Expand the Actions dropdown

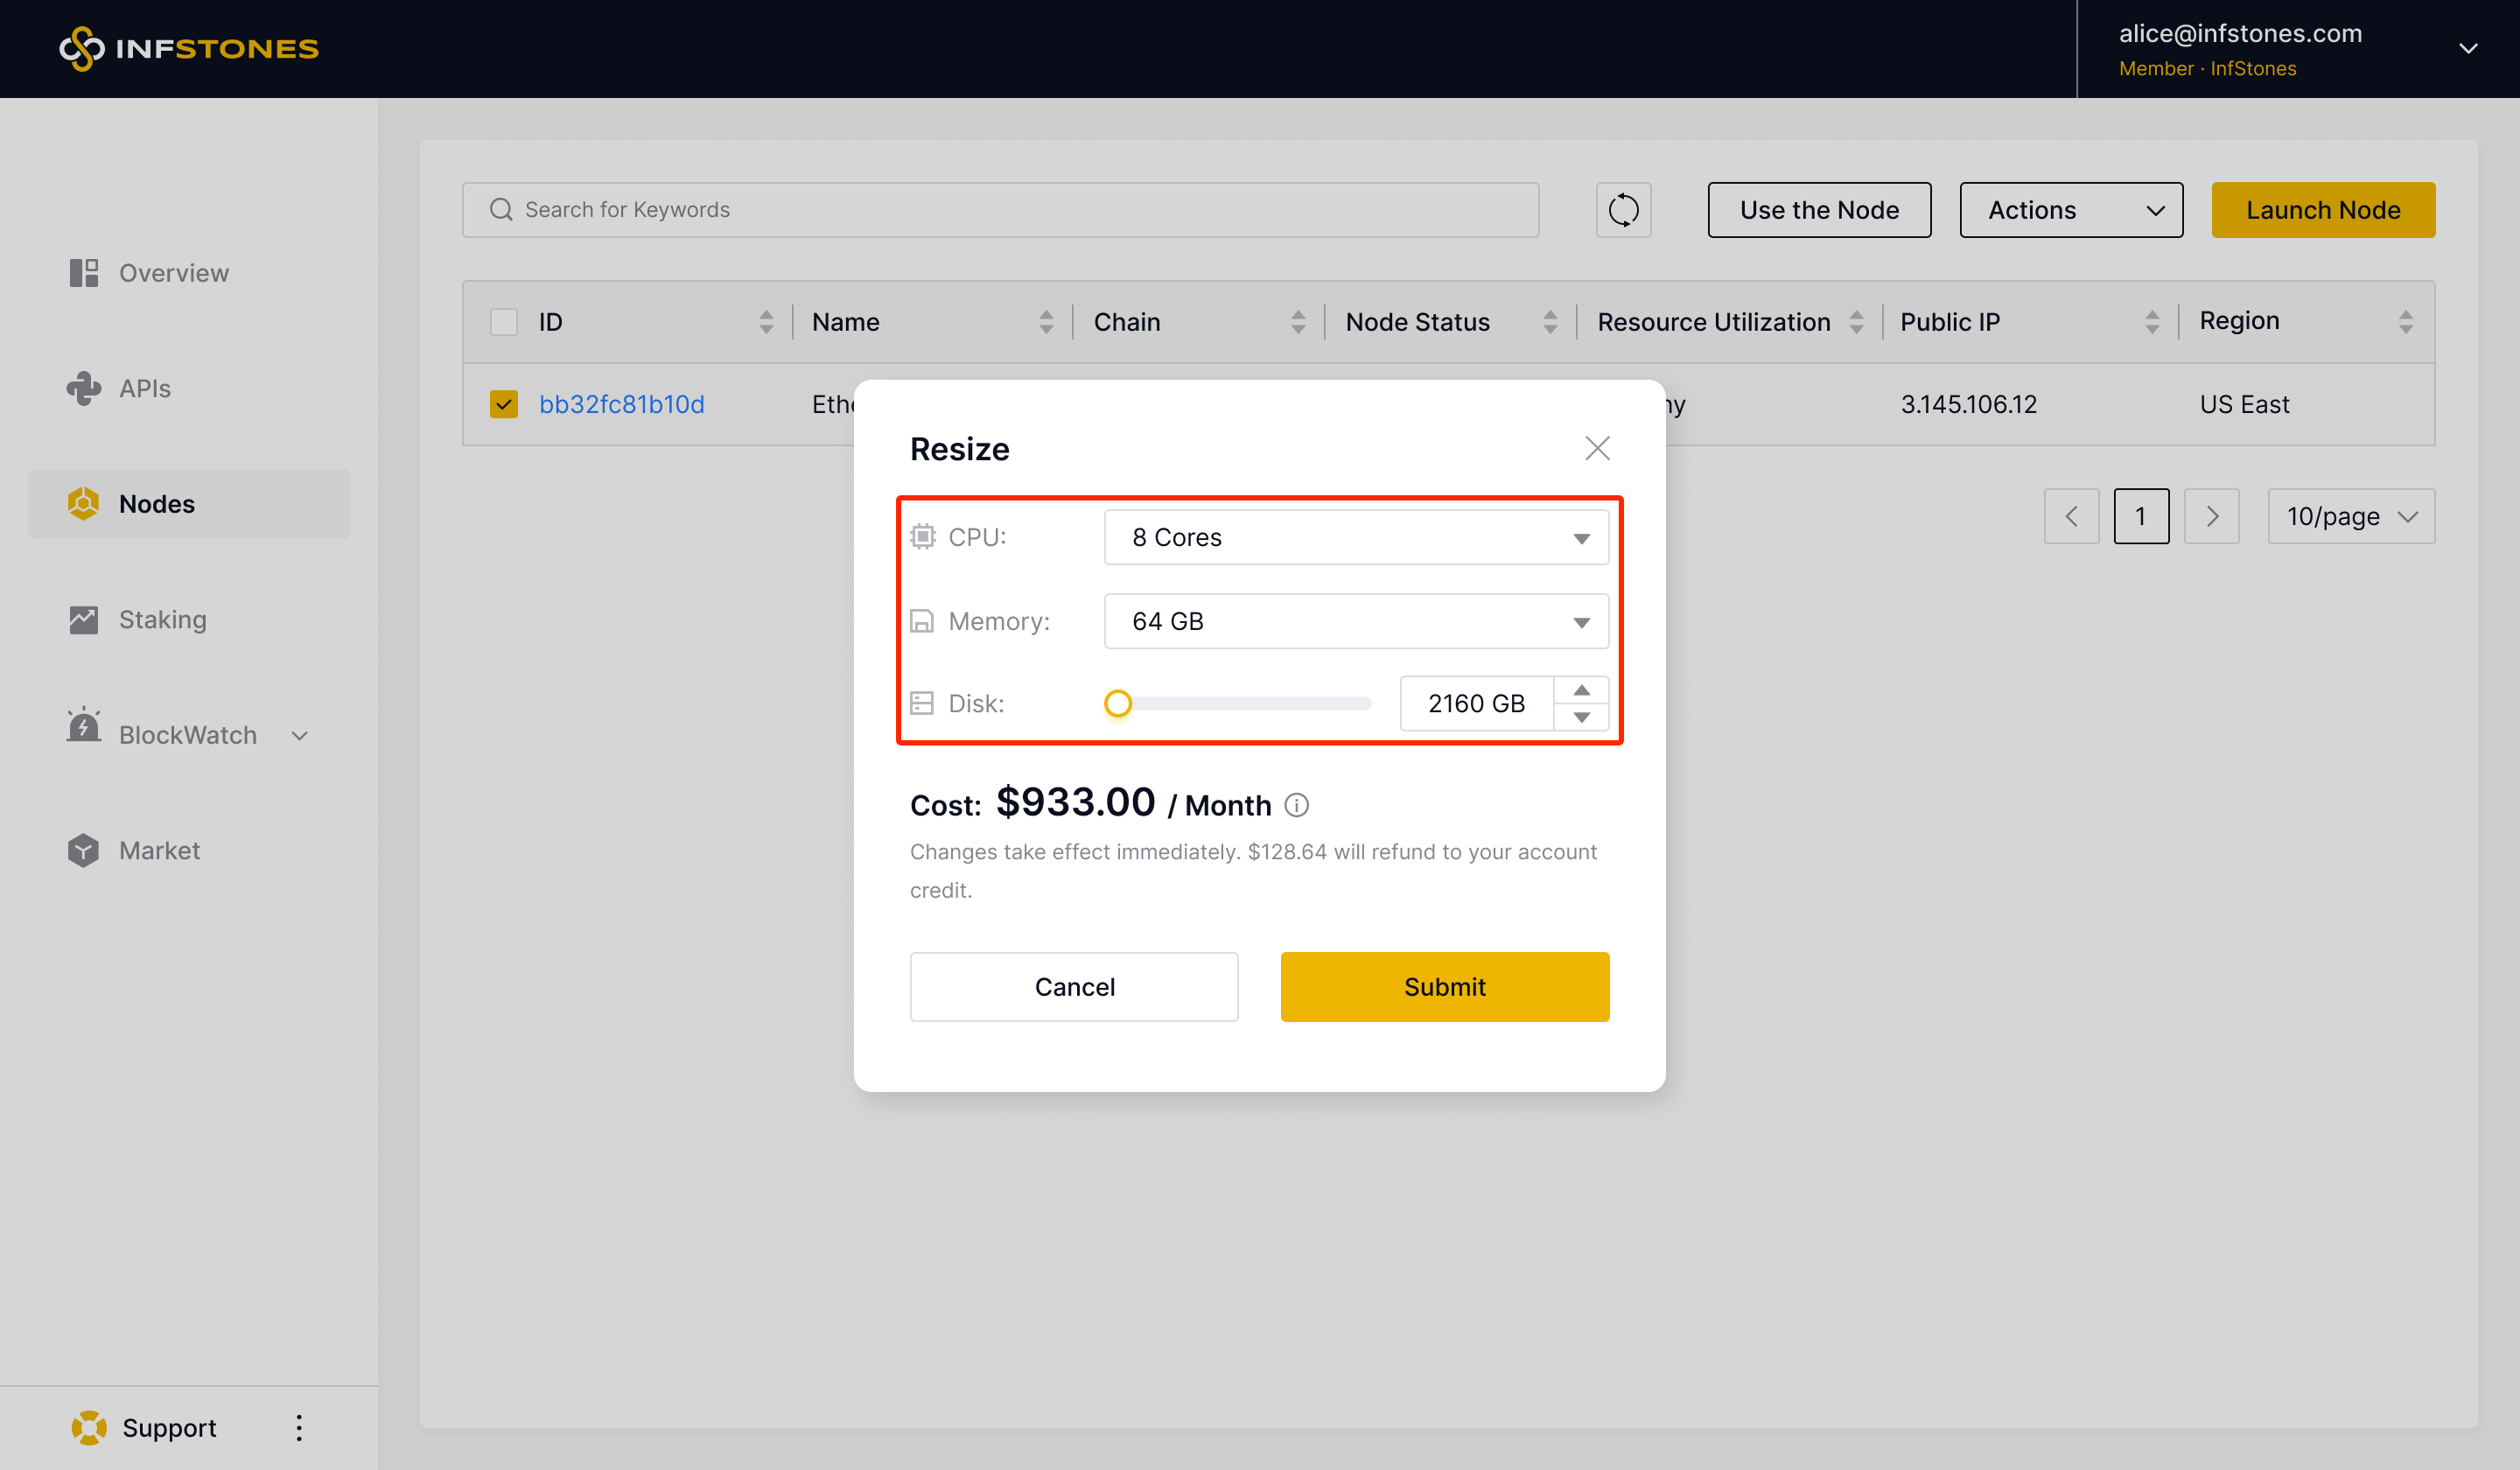click(2070, 210)
